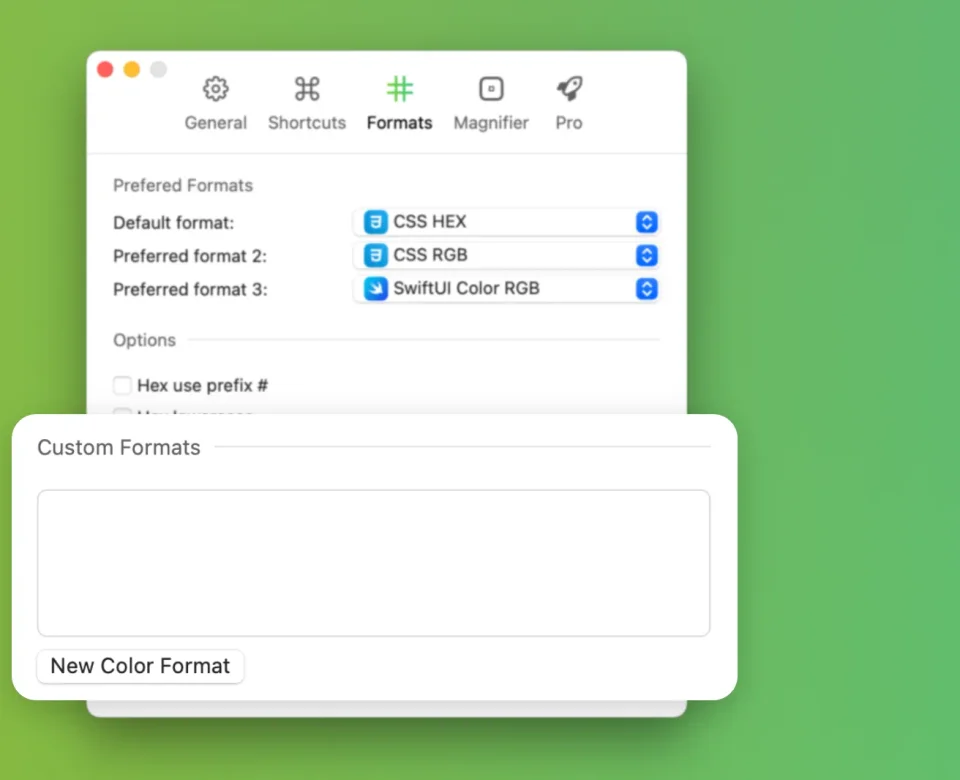
Task: Click the Default format: label
Action: (174, 223)
